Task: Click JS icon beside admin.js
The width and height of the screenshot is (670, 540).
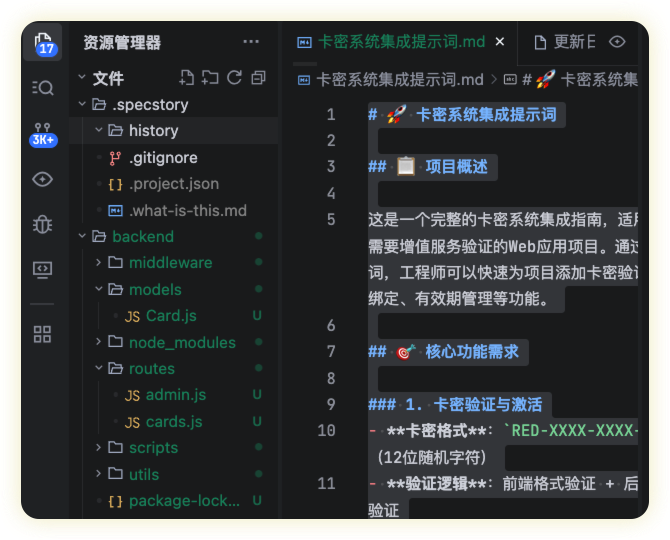Action: (x=132, y=396)
